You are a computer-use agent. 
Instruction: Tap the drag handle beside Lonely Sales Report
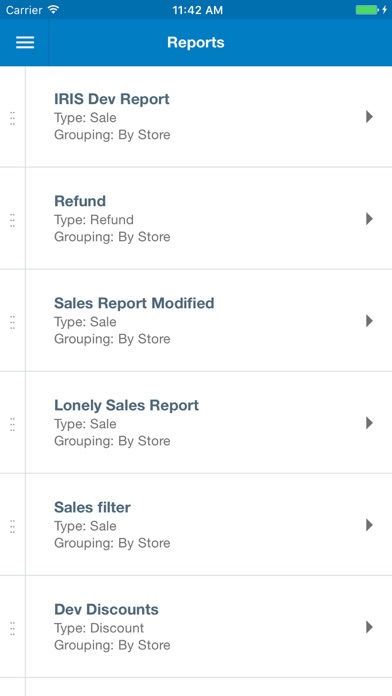click(12, 424)
